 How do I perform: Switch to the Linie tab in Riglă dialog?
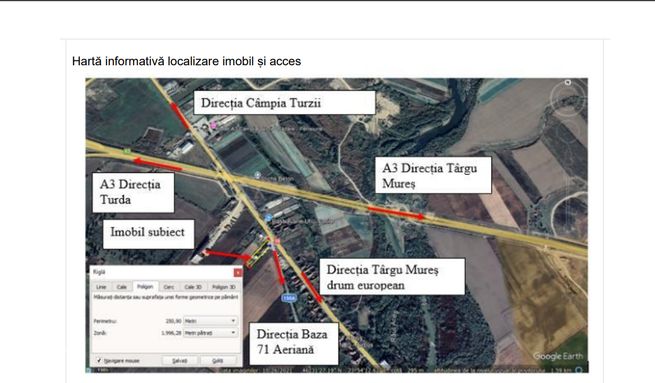101,287
